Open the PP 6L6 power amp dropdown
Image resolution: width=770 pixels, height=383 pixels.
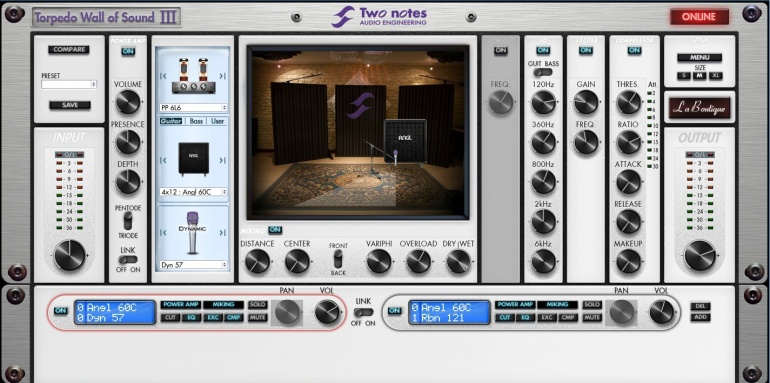tap(193, 108)
